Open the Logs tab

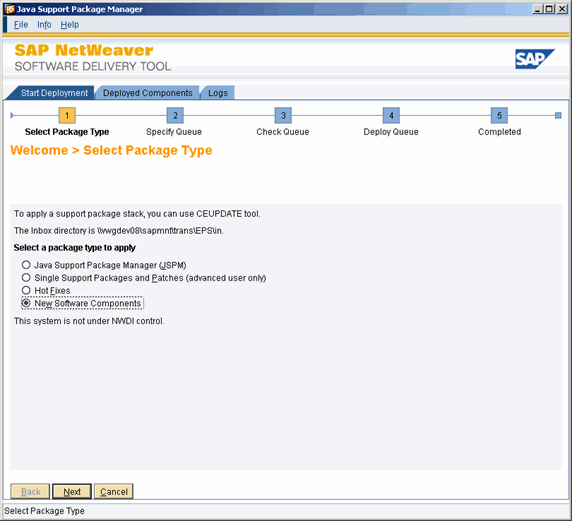tap(218, 93)
